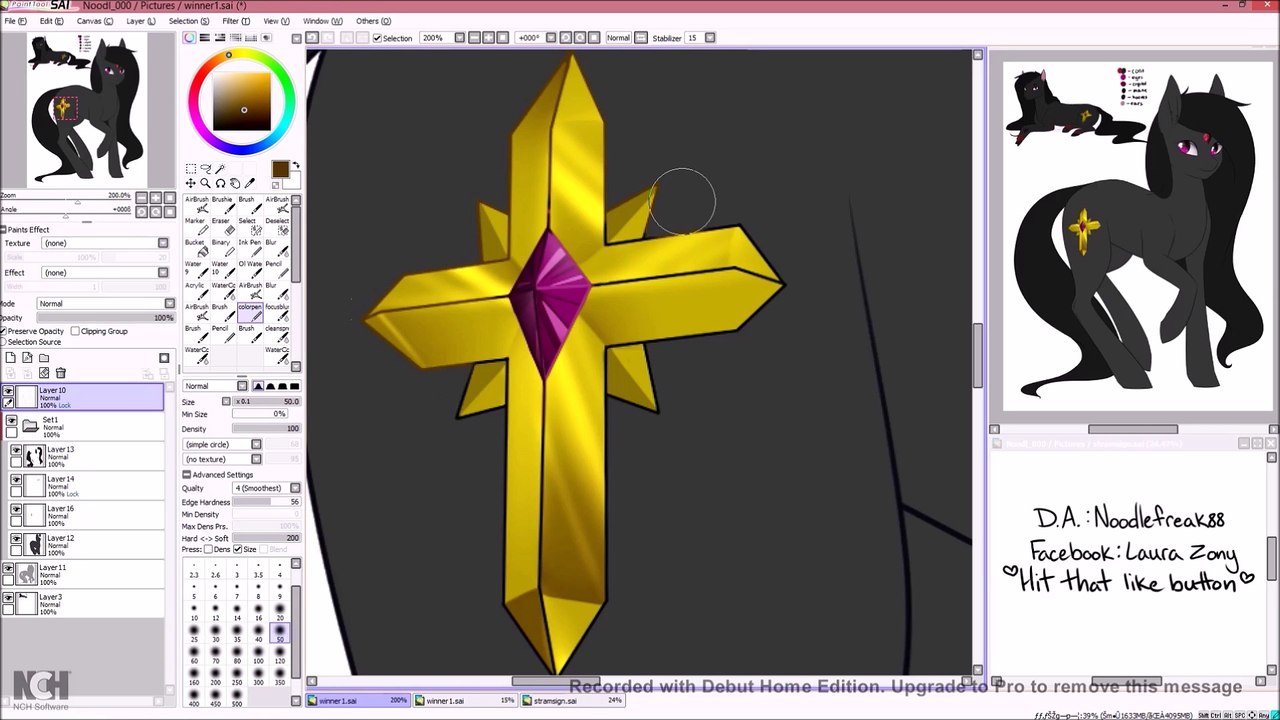The image size is (1280, 720).
Task: Open the Canvas menu
Action: click(x=94, y=21)
